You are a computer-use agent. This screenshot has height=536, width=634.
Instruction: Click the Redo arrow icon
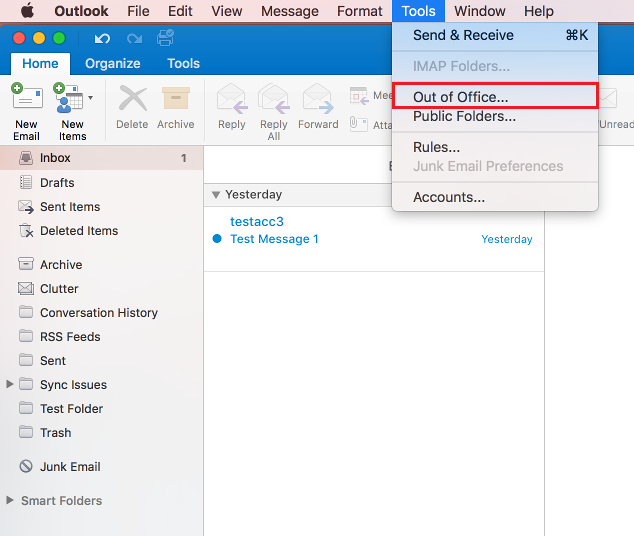pos(134,39)
